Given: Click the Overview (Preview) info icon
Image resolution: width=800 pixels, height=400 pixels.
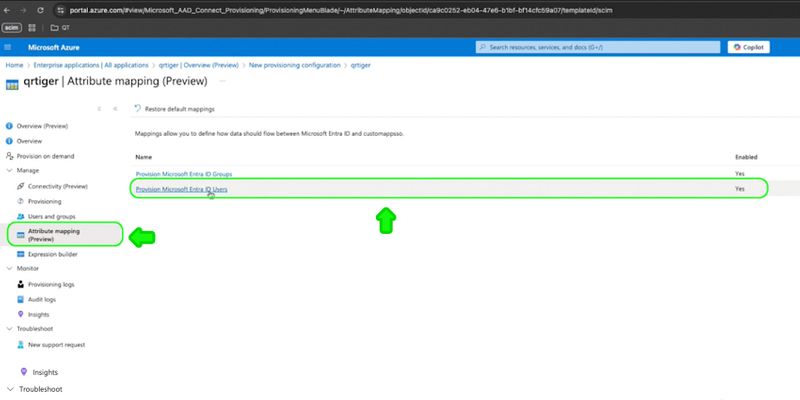Looking at the screenshot, I should pyautogui.click(x=9, y=126).
